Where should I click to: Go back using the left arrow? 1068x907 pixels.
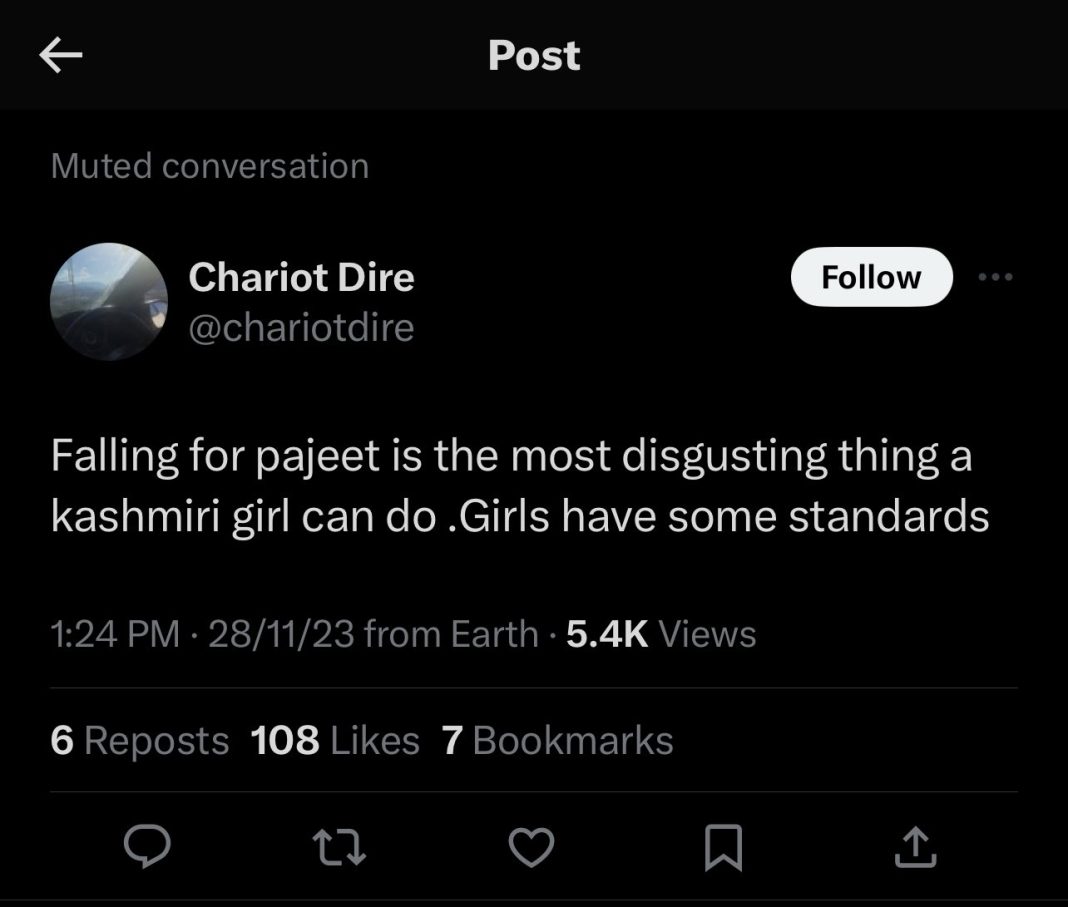tap(61, 54)
